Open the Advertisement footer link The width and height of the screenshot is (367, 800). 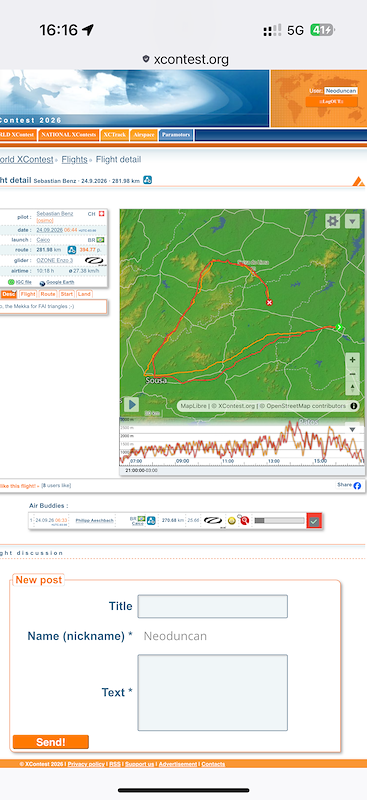coord(178,764)
